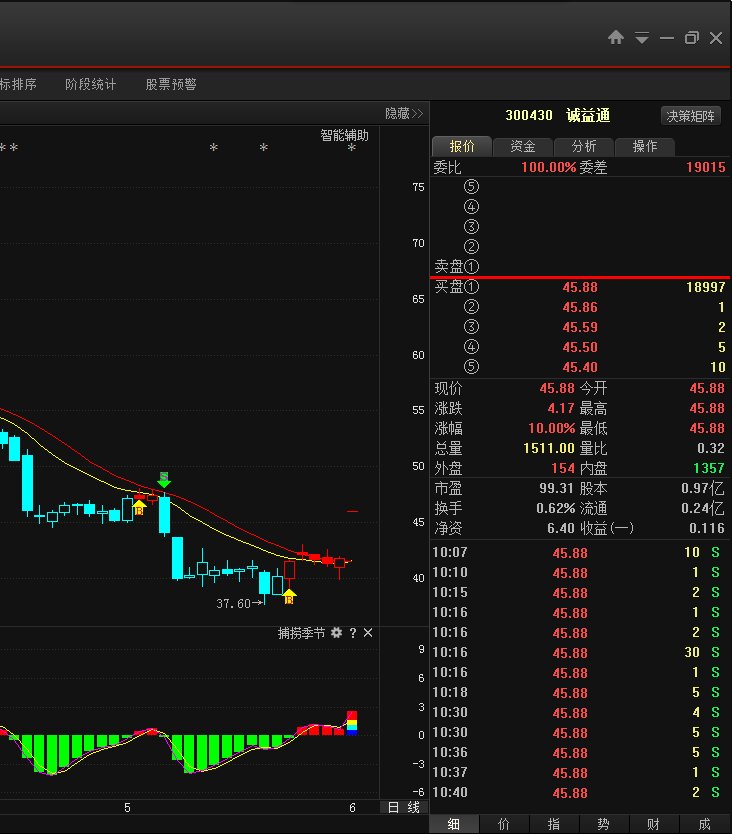Select the 势 bottom tab
Image resolution: width=732 pixels, height=834 pixels.
point(603,824)
